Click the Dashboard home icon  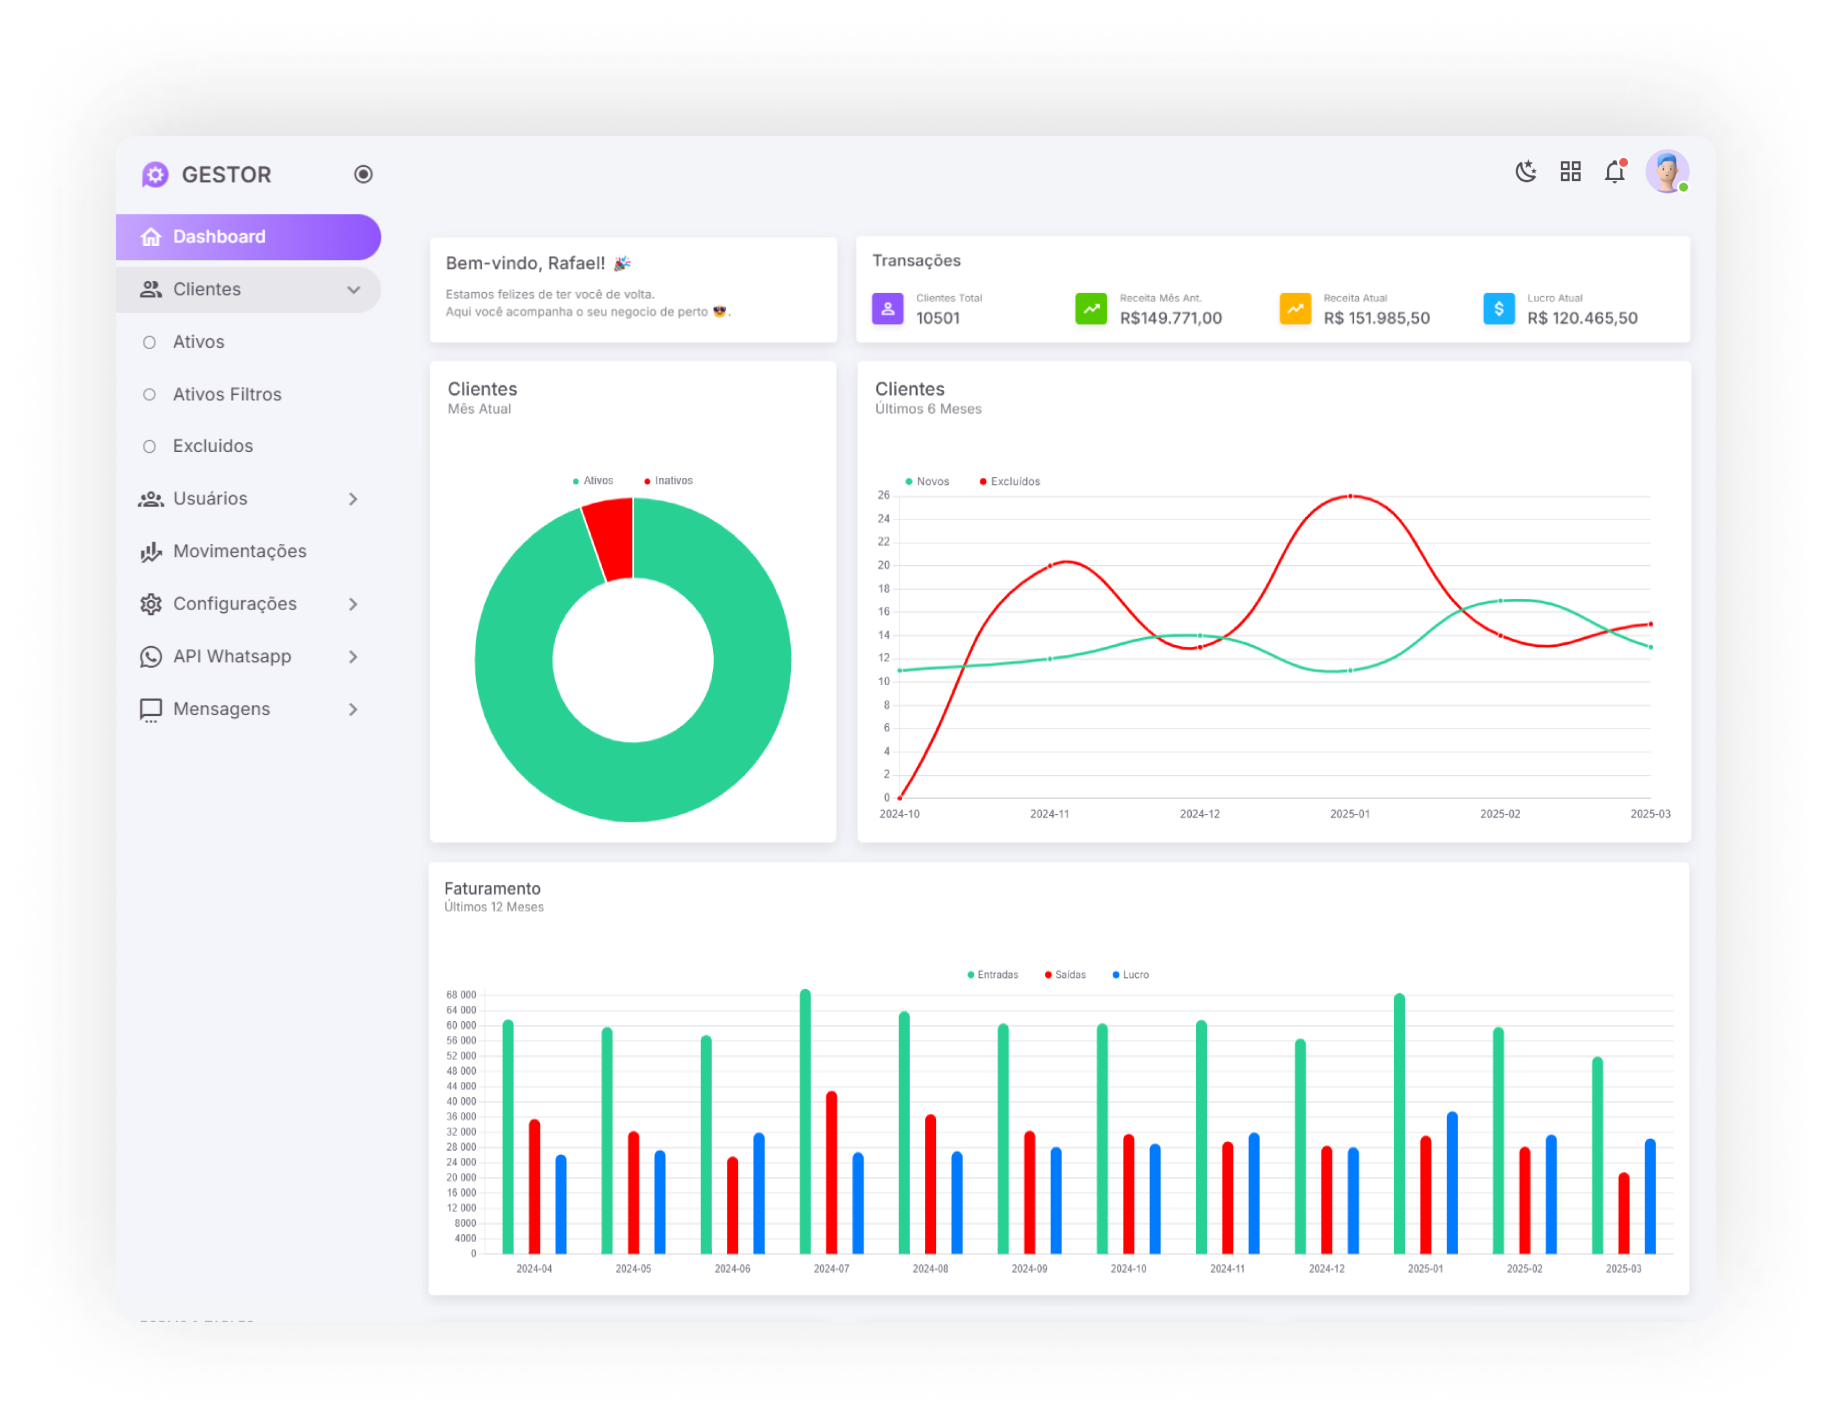(151, 237)
